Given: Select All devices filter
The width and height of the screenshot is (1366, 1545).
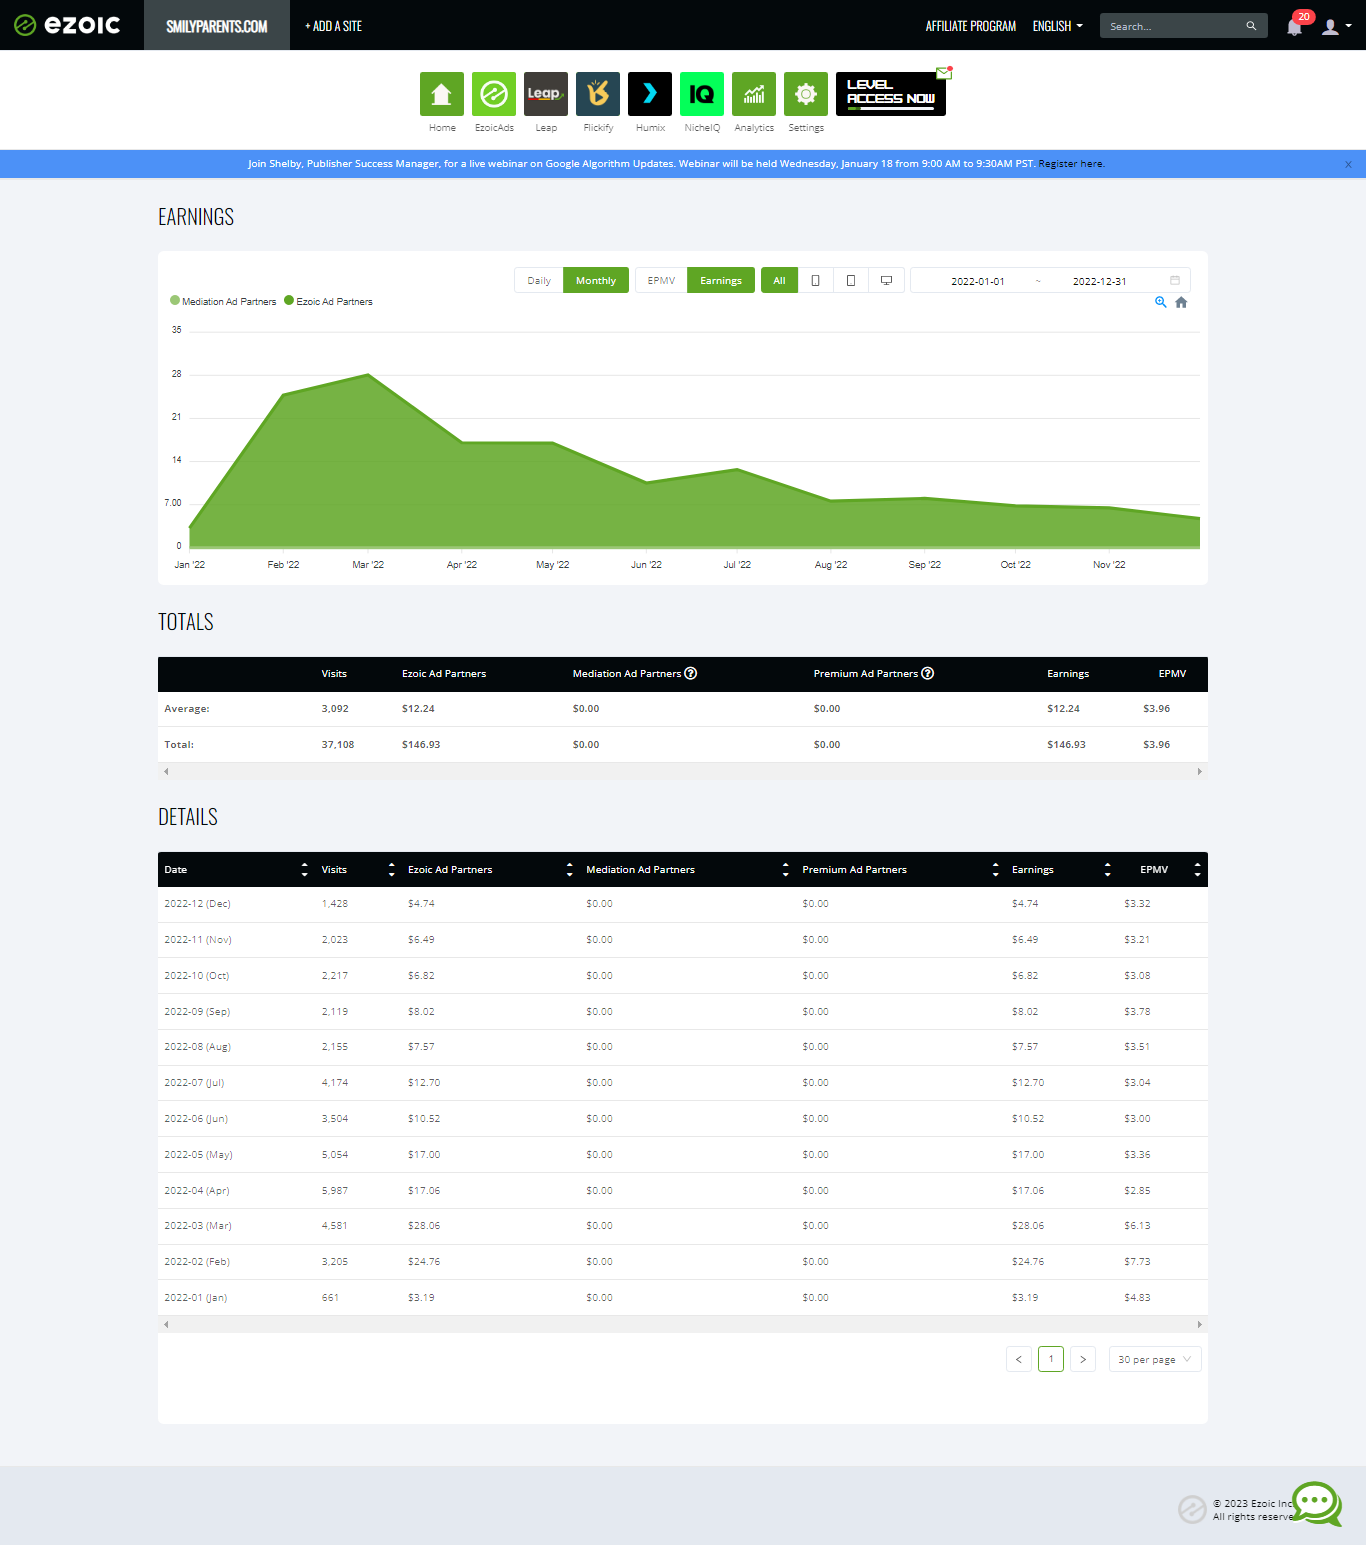Looking at the screenshot, I should click(779, 280).
